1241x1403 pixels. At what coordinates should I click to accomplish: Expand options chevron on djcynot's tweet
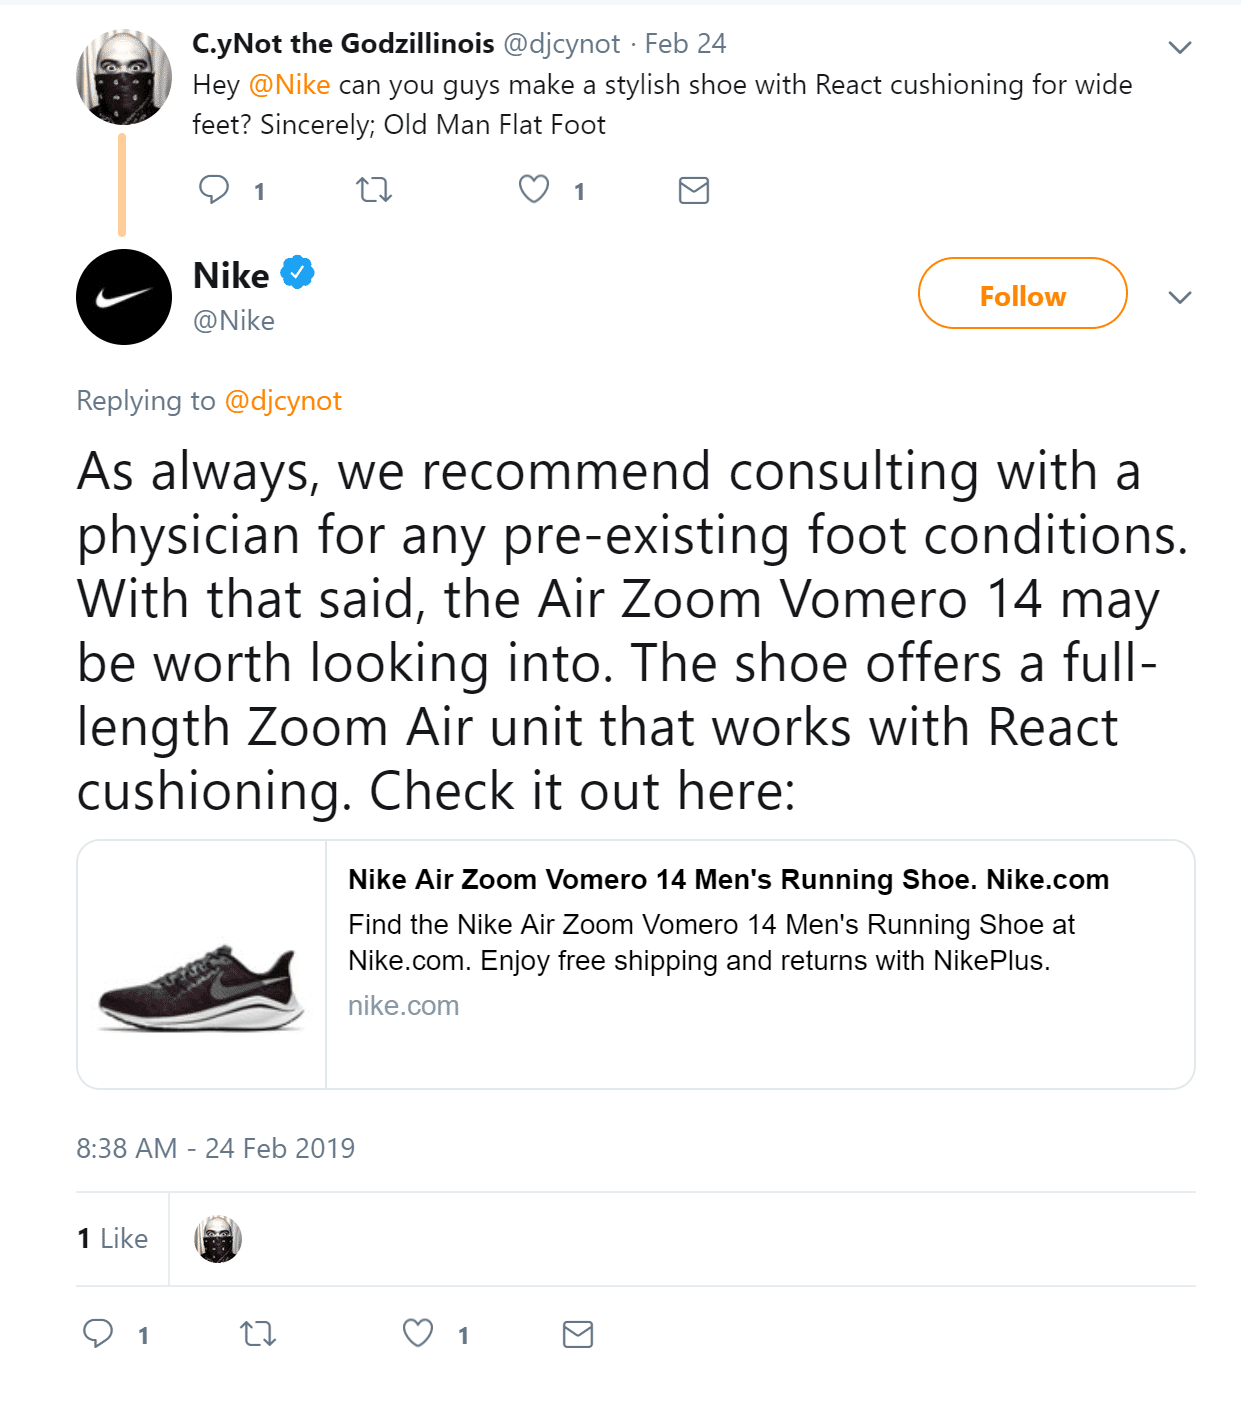pos(1180,47)
